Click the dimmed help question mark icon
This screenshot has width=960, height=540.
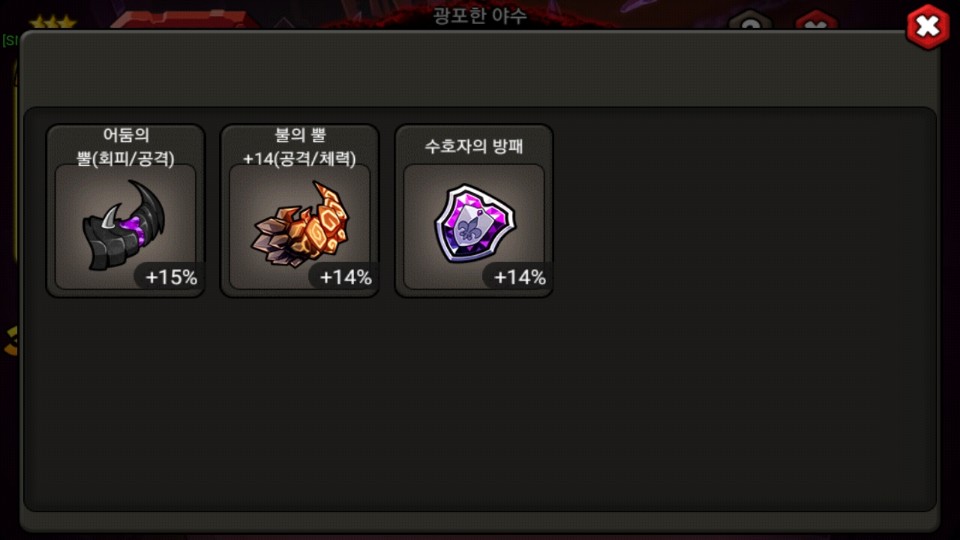click(x=750, y=23)
